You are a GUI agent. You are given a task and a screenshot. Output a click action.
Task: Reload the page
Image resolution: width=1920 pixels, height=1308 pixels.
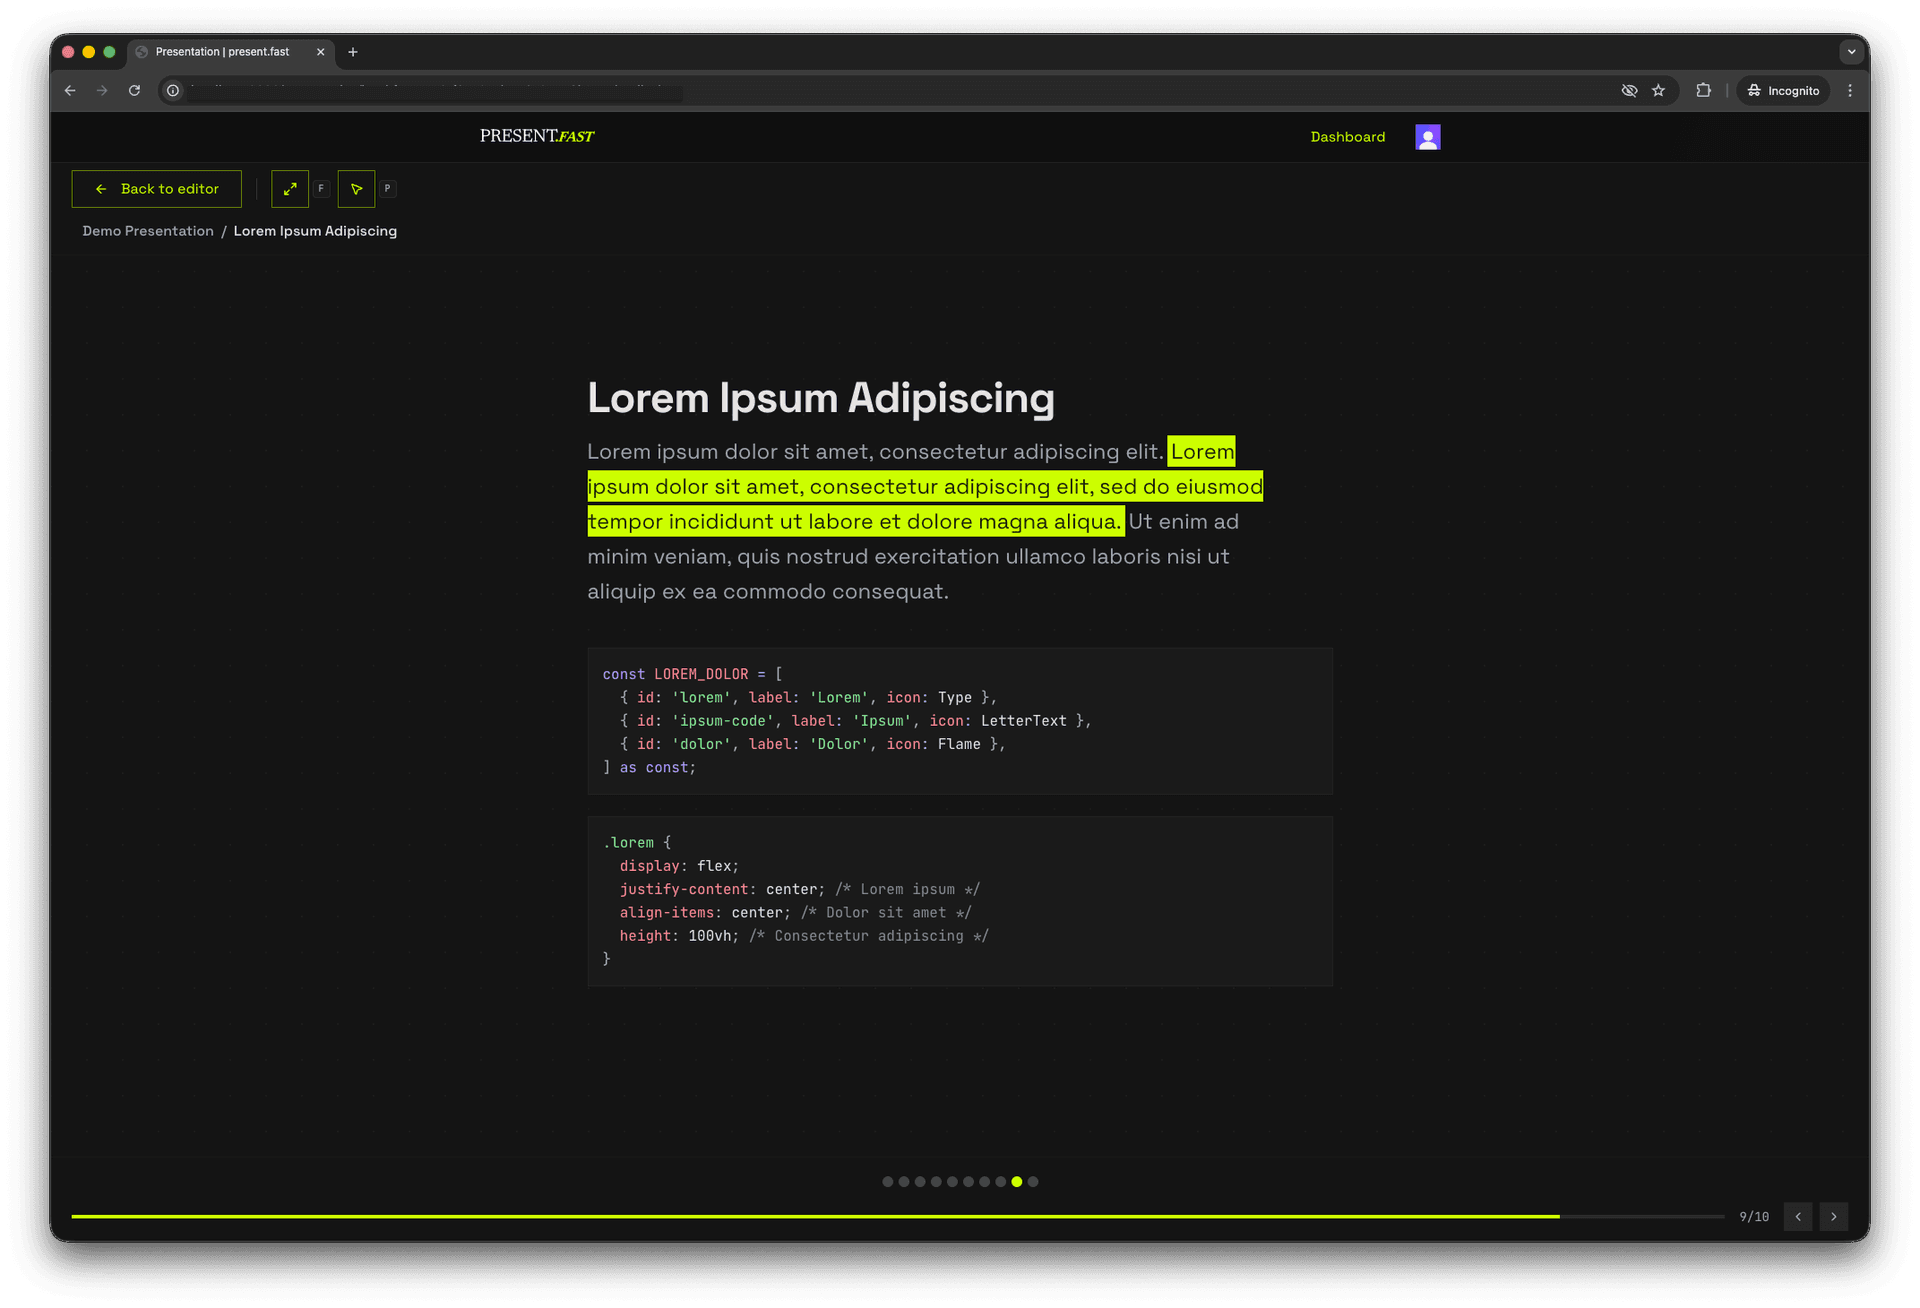point(134,91)
